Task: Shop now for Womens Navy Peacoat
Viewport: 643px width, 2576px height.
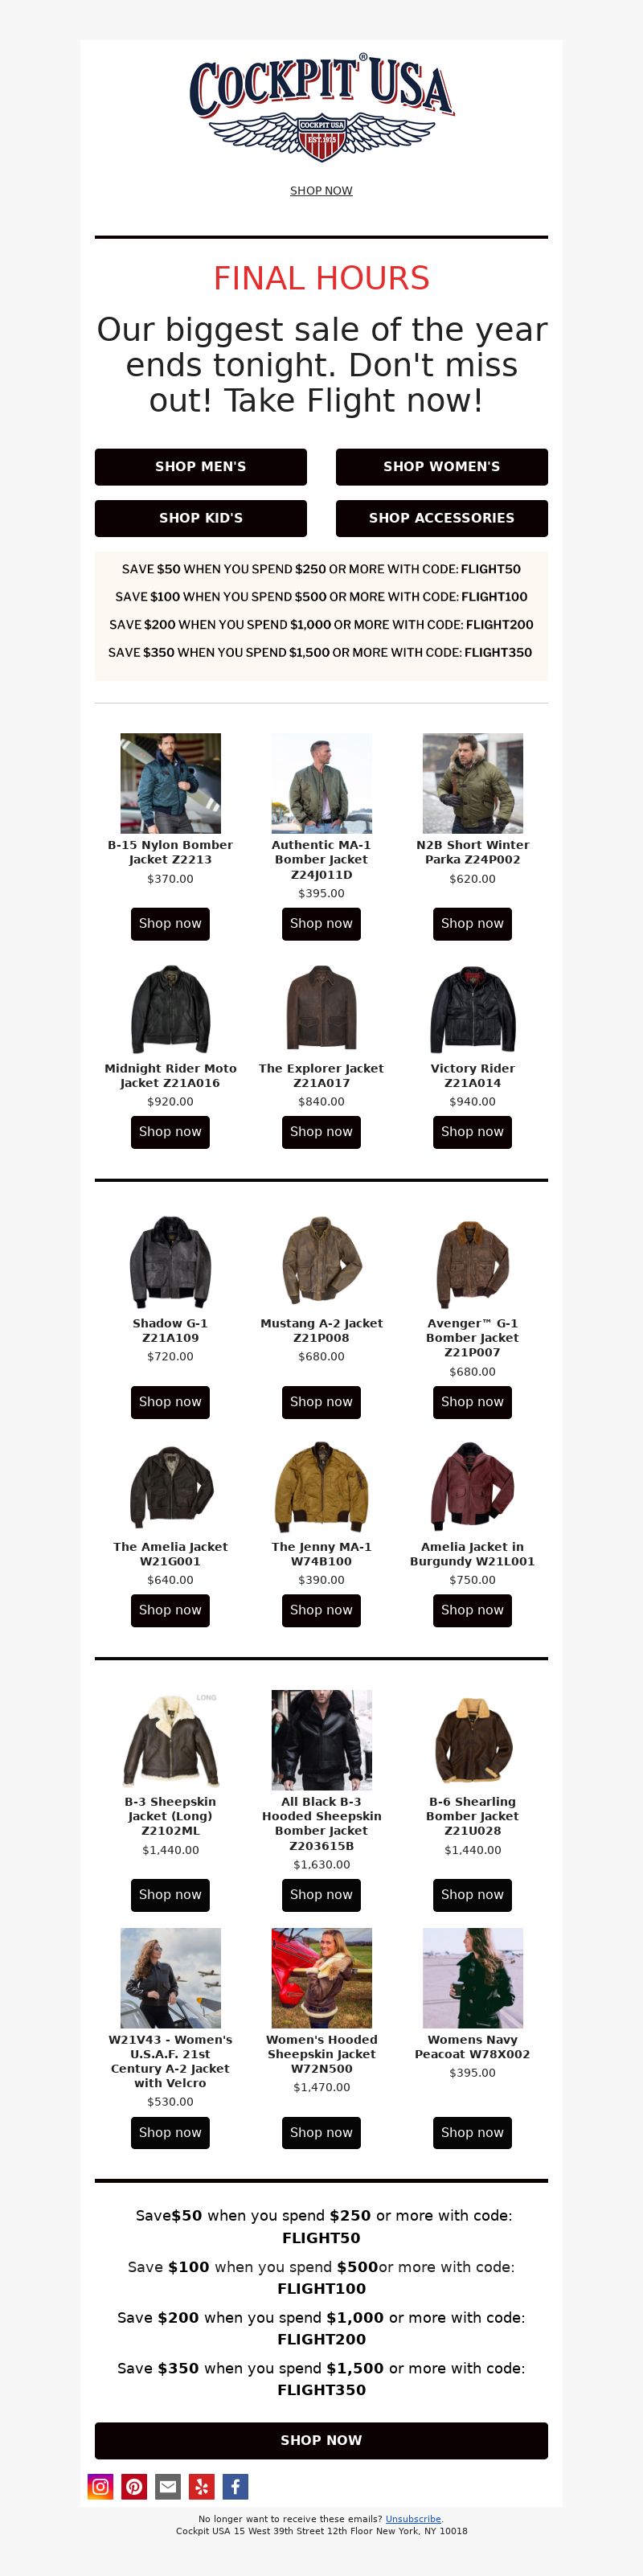Action: 472,2132
